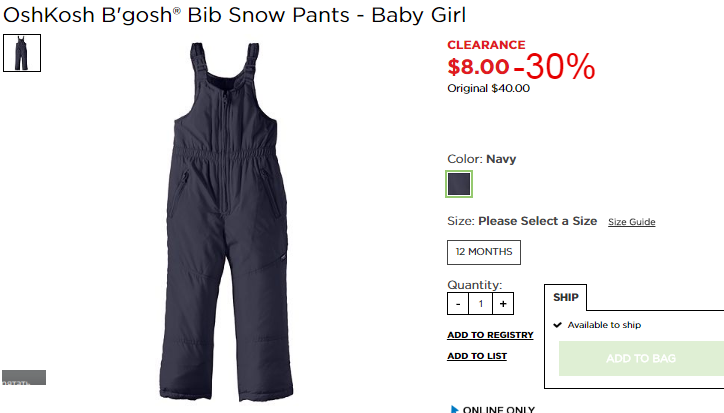Decrease quantity with the minus button
The image size is (724, 413).
click(458, 304)
